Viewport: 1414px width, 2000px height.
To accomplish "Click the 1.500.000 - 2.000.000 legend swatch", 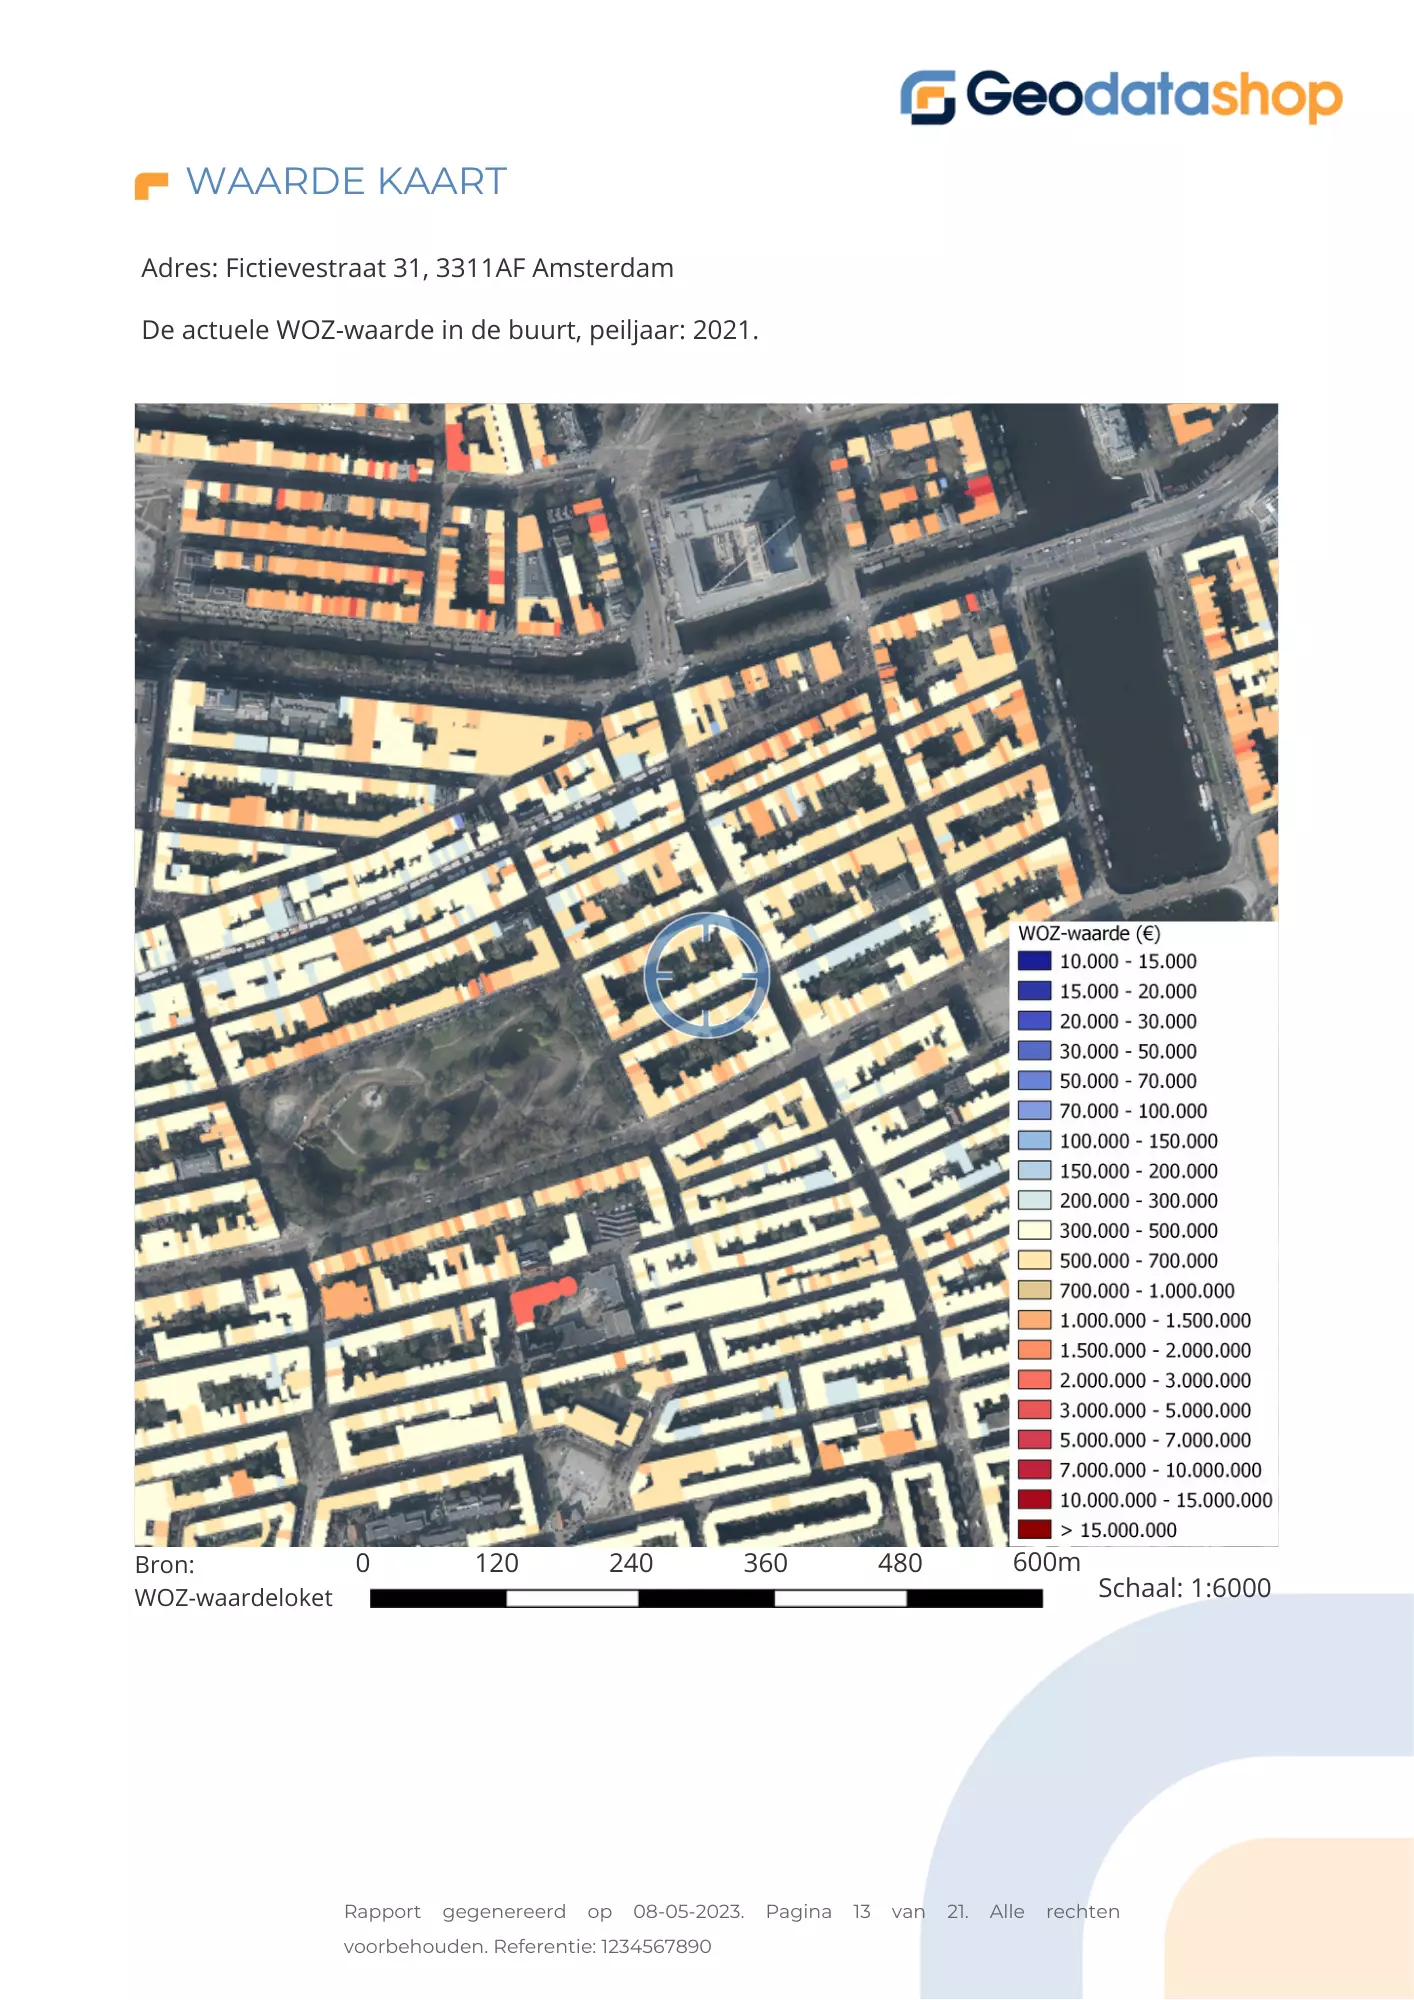I will pyautogui.click(x=1034, y=1350).
